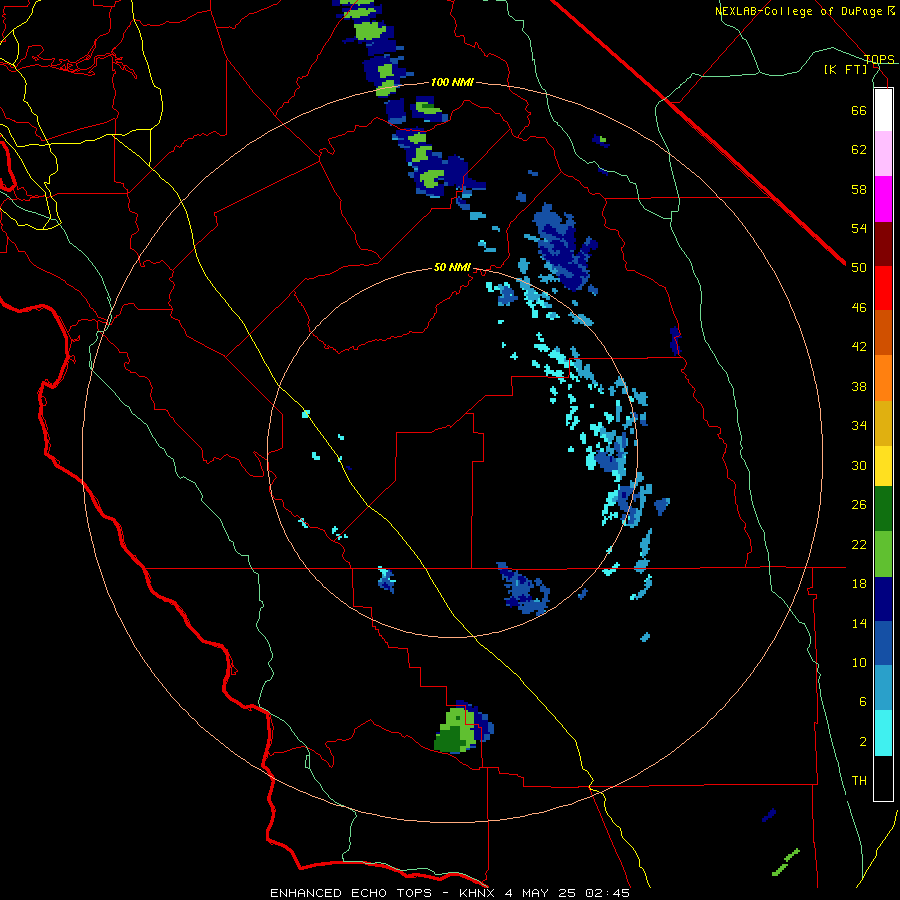Click the 62 legend value
Screen dimensions: 900x900
pyautogui.click(x=859, y=150)
